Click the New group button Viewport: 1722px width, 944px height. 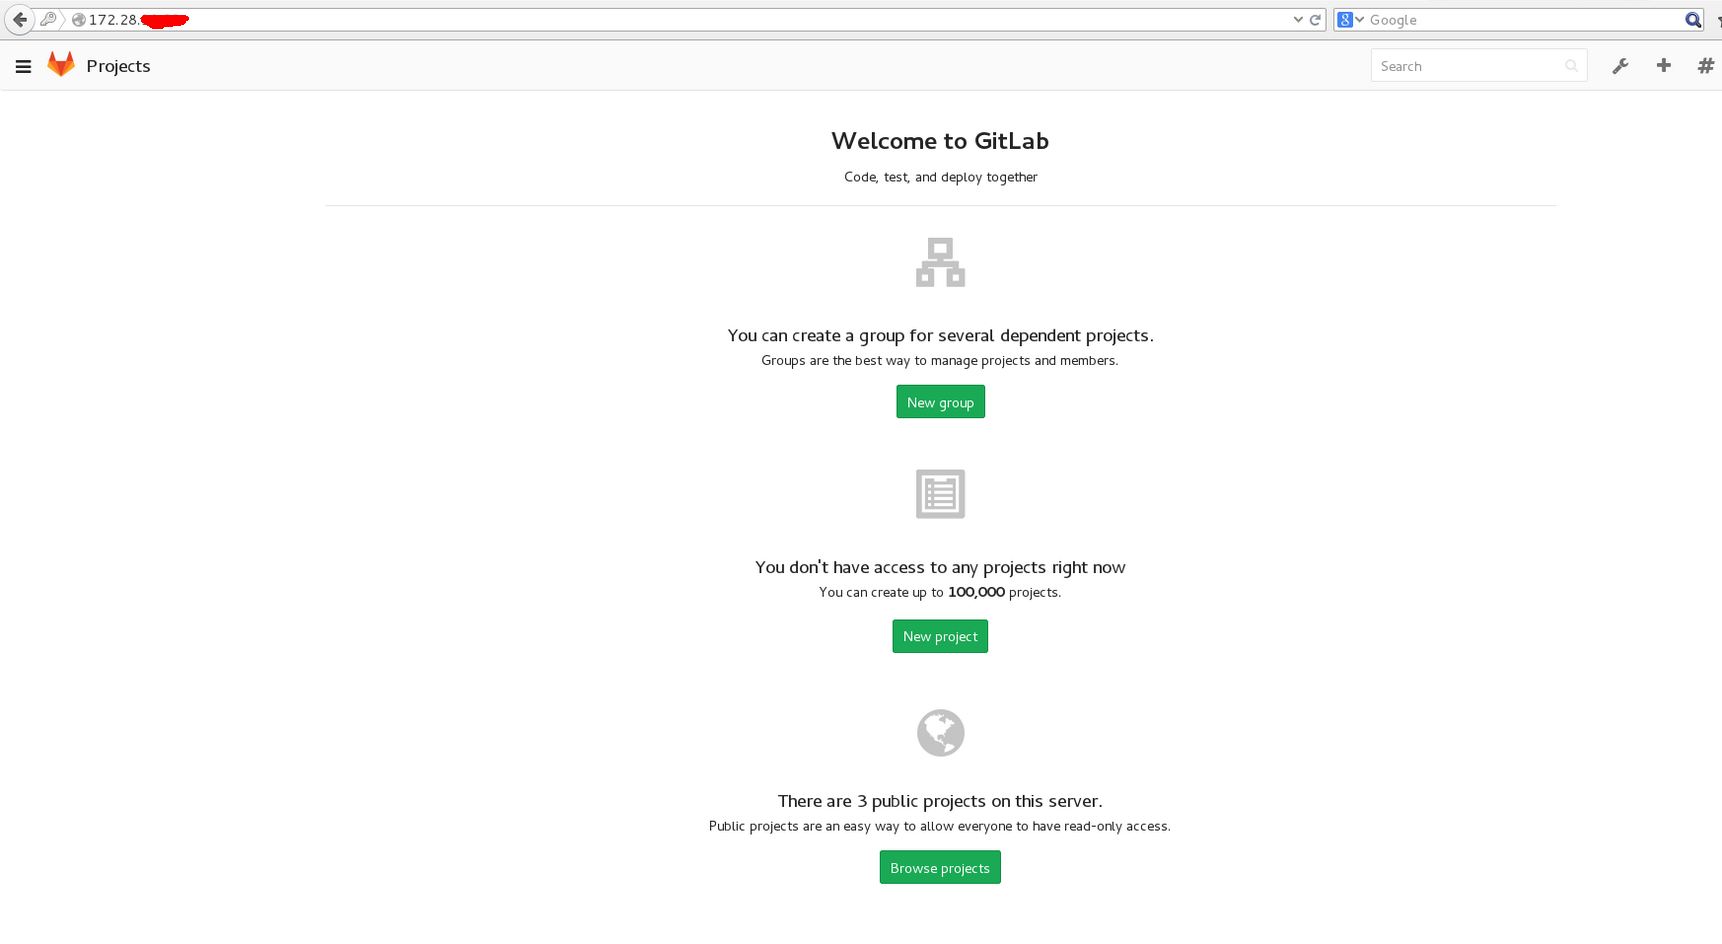pos(940,402)
